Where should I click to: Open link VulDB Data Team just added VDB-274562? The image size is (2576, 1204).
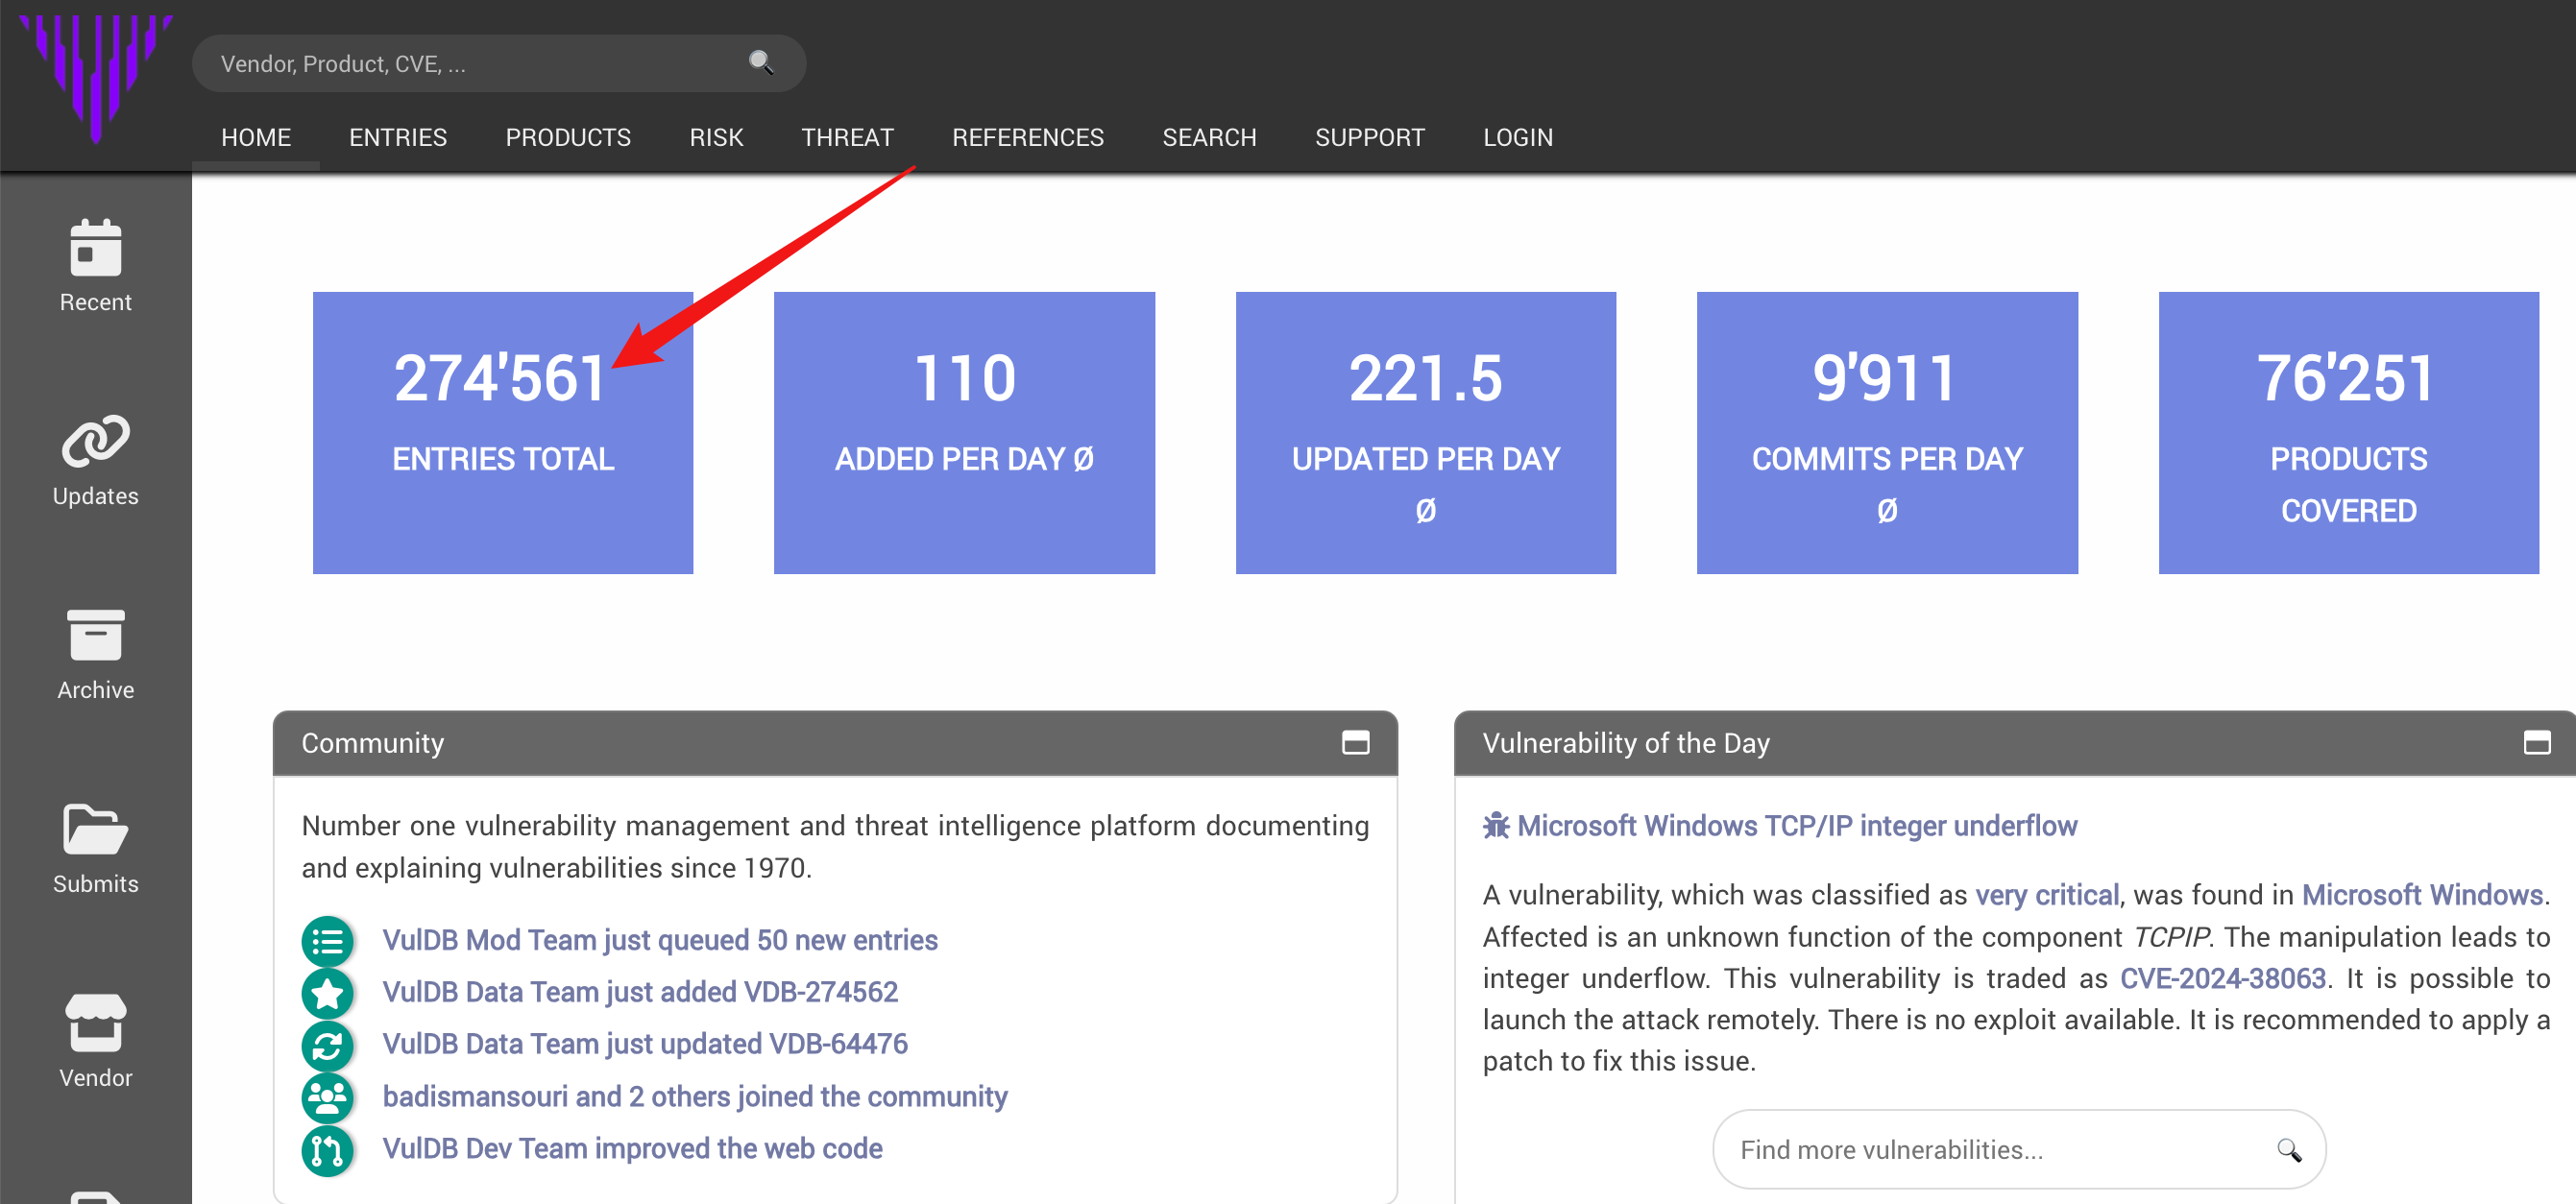640,991
